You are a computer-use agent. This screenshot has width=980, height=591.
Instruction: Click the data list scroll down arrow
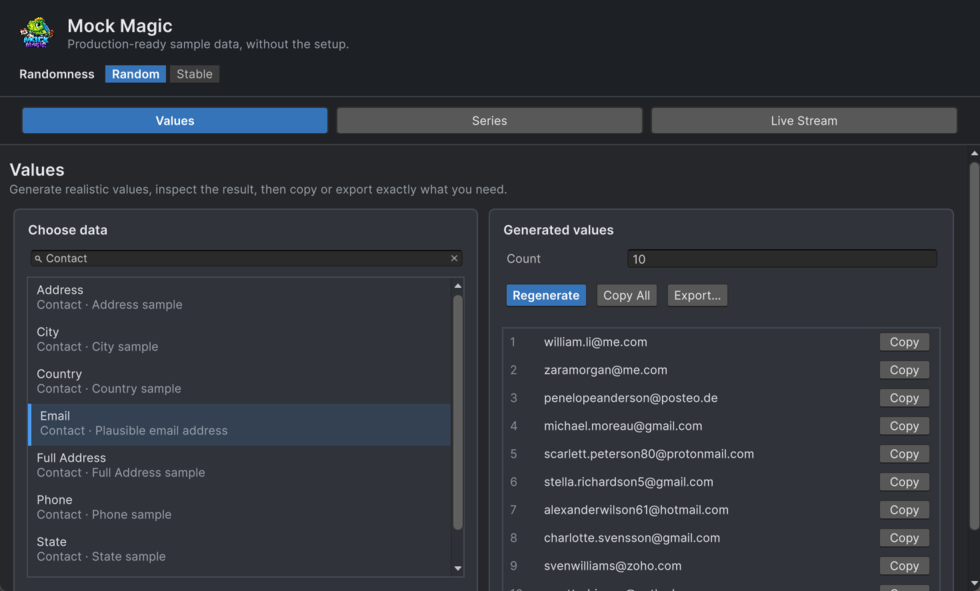[x=458, y=569]
